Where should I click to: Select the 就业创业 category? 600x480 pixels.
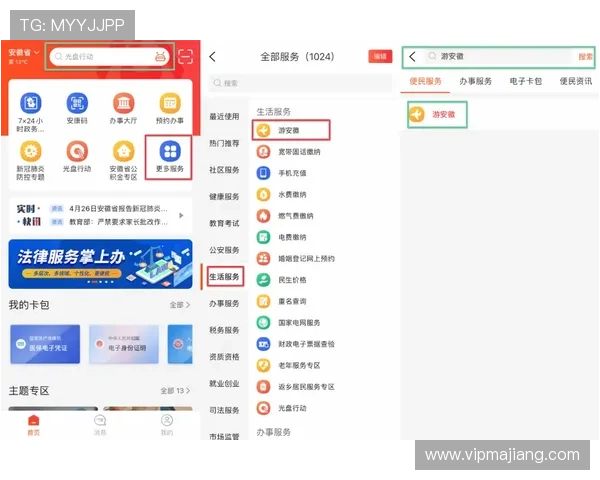pyautogui.click(x=224, y=384)
